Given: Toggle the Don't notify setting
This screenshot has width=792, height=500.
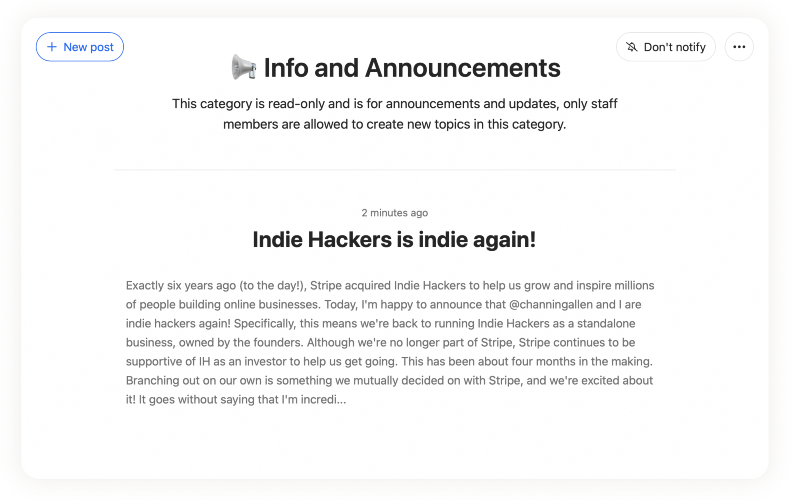Looking at the screenshot, I should [666, 47].
